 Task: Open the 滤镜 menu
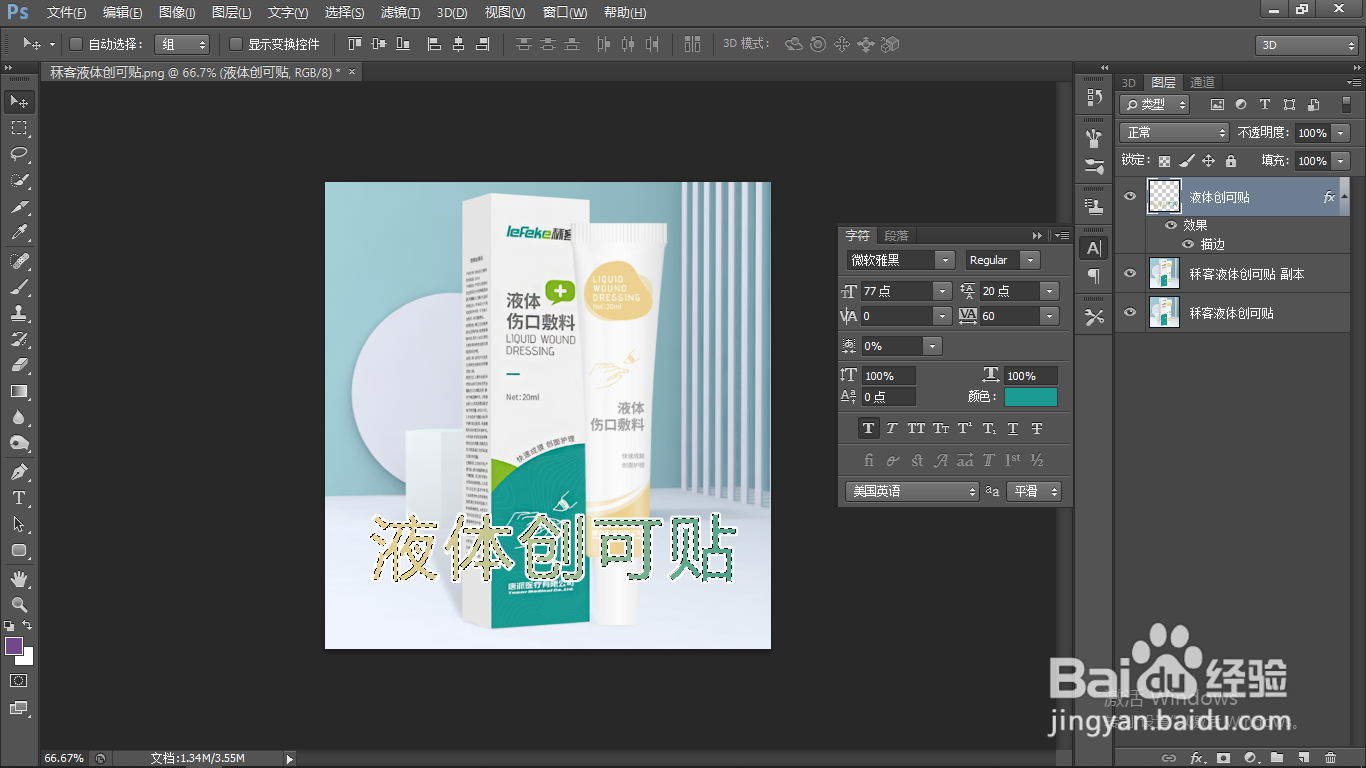click(x=398, y=12)
